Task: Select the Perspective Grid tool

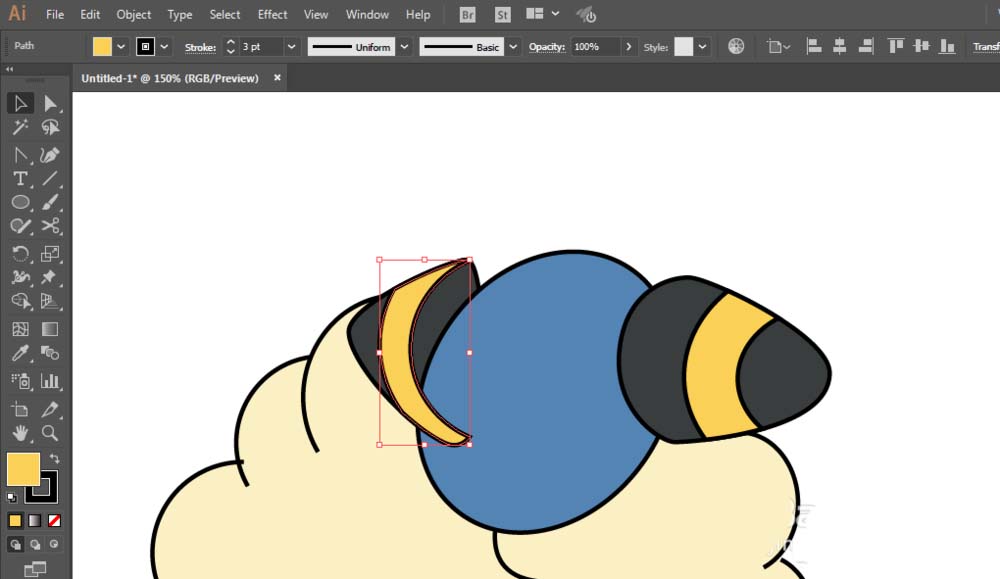Action: tap(50, 301)
